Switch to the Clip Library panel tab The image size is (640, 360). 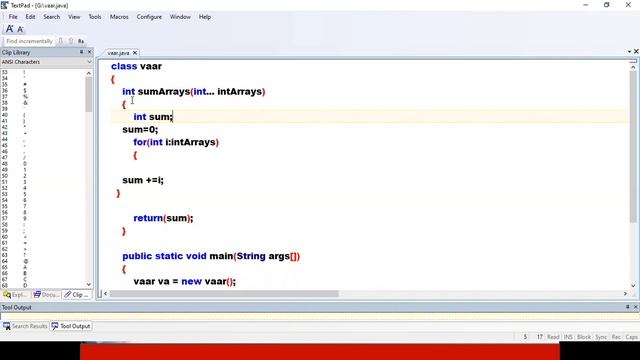pyautogui.click(x=77, y=294)
